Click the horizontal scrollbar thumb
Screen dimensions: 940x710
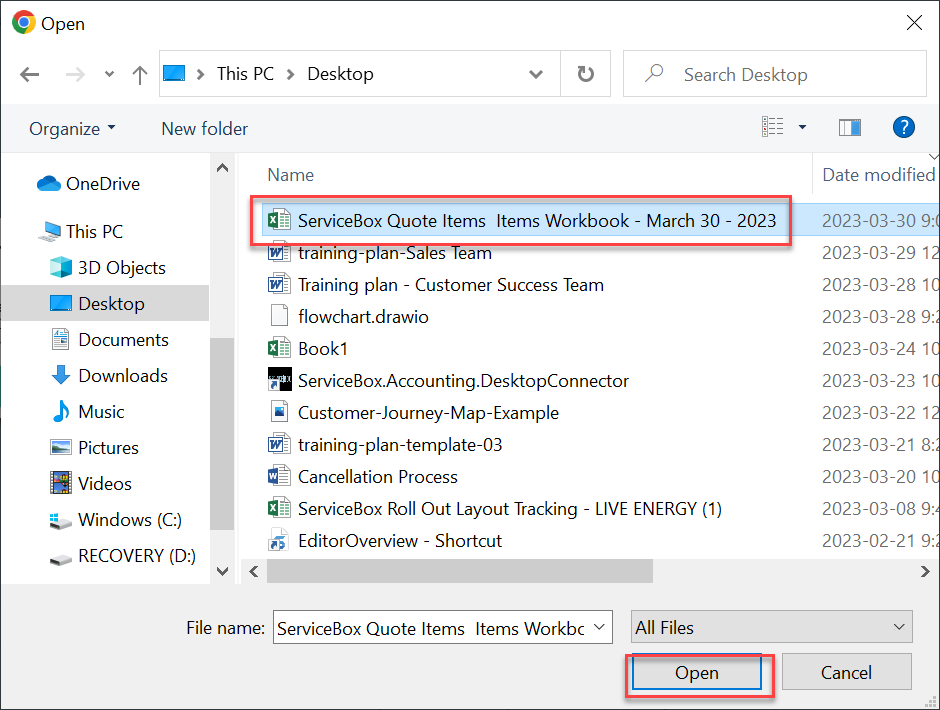tap(460, 571)
